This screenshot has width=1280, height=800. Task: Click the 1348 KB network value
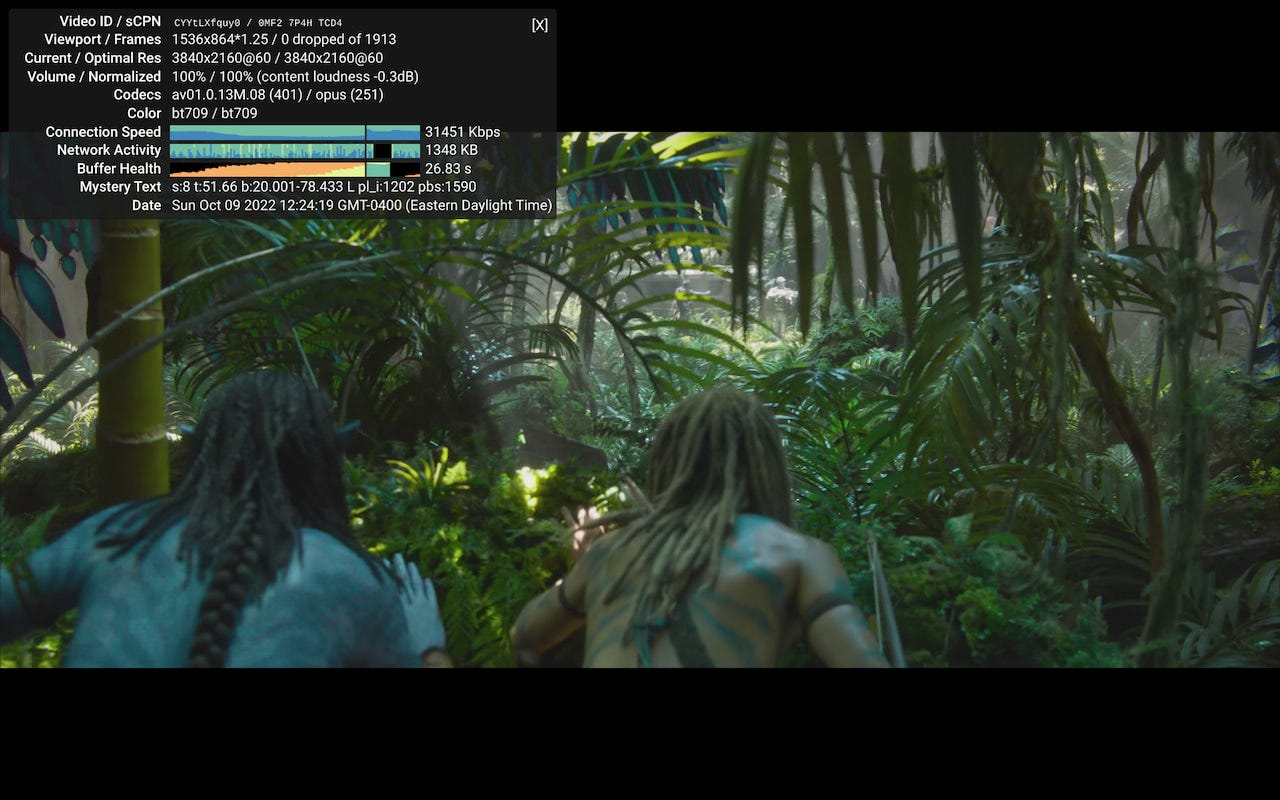(451, 150)
